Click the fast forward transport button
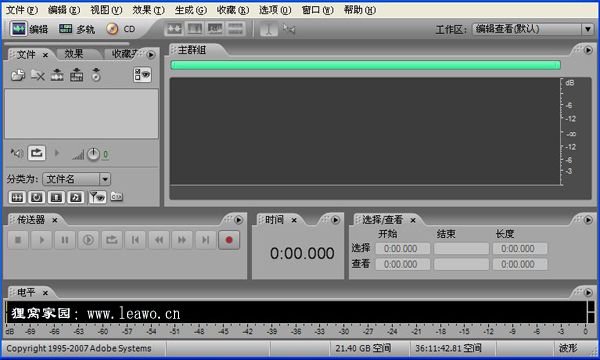The height and width of the screenshot is (360, 600). [182, 240]
